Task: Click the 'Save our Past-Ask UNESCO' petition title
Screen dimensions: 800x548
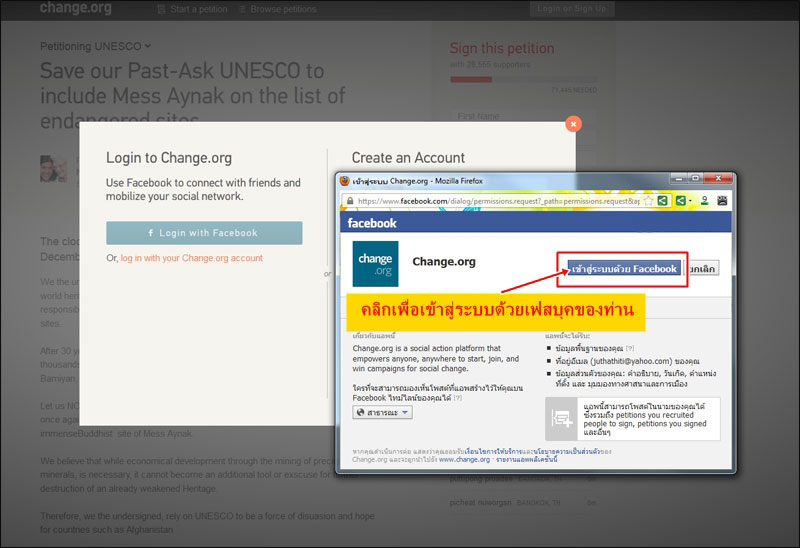Action: coord(193,94)
